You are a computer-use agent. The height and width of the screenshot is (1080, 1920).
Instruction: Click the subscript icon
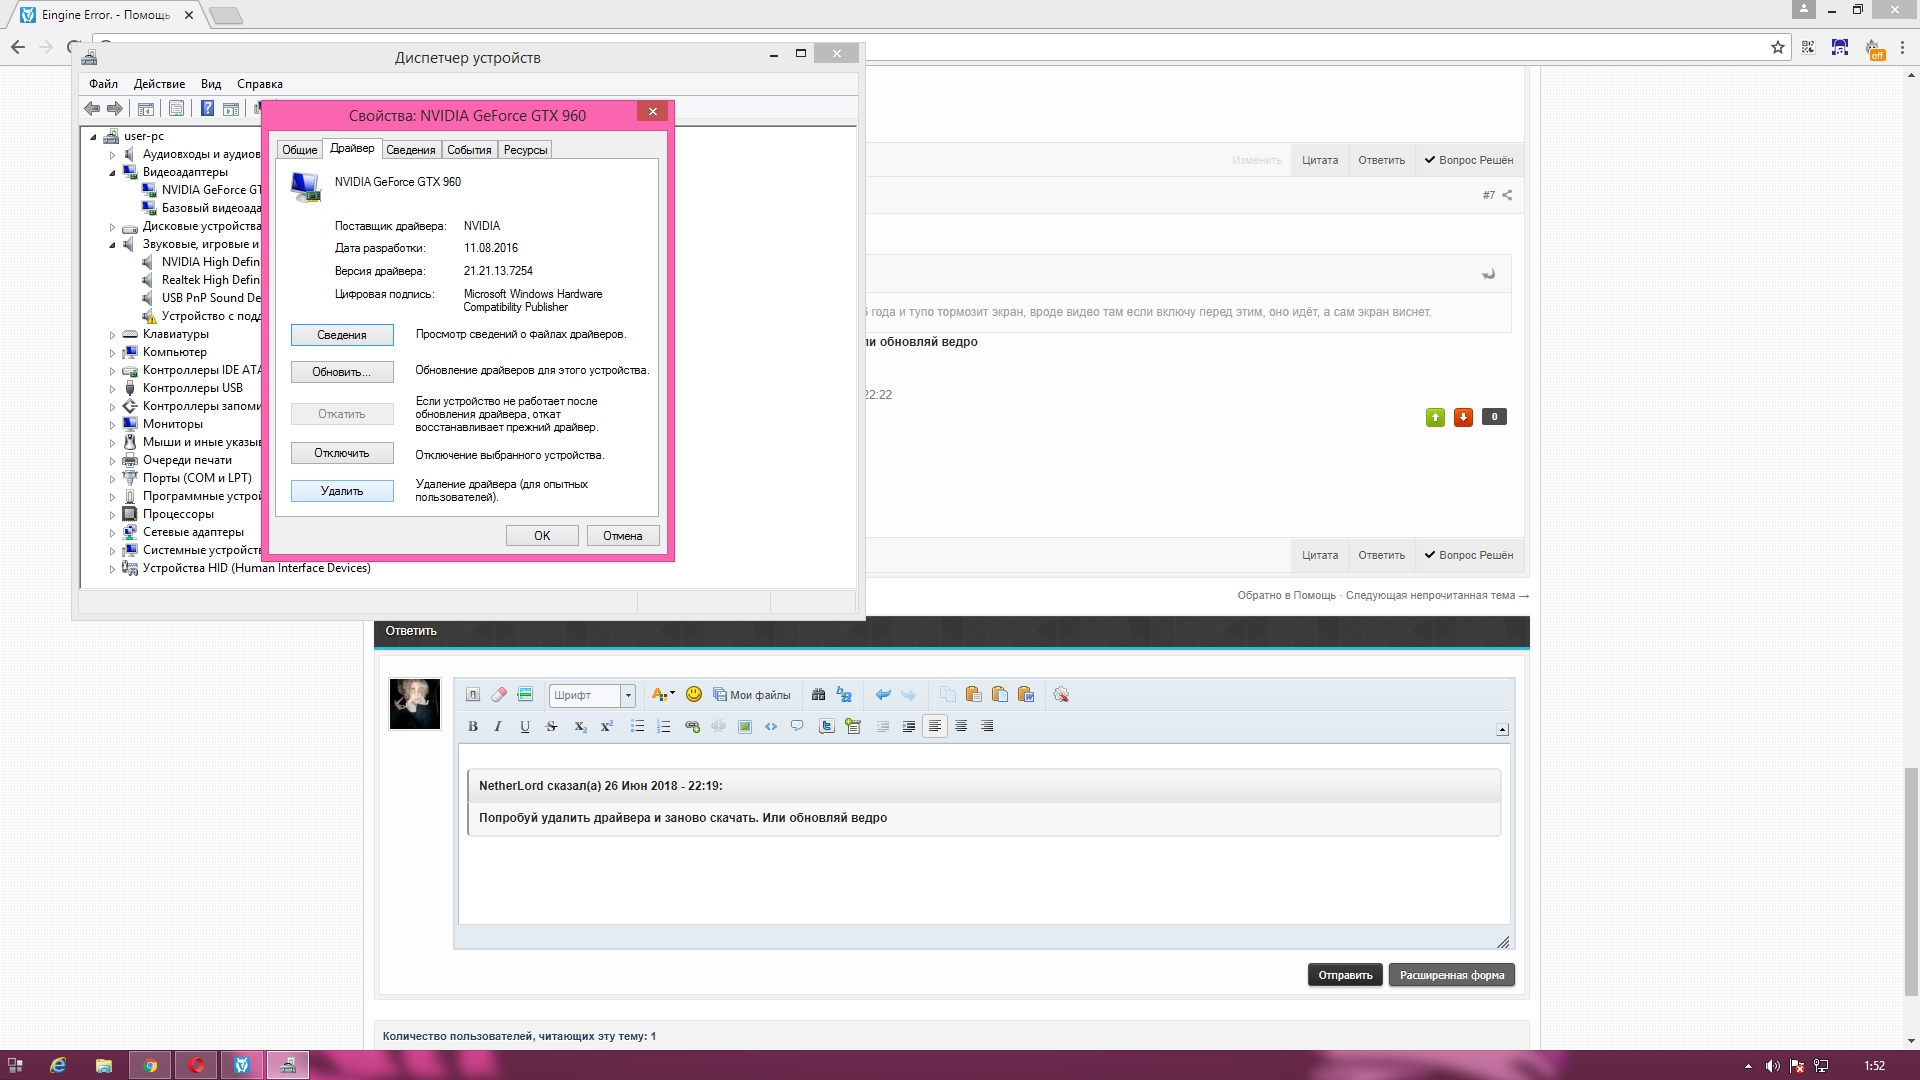click(x=580, y=727)
